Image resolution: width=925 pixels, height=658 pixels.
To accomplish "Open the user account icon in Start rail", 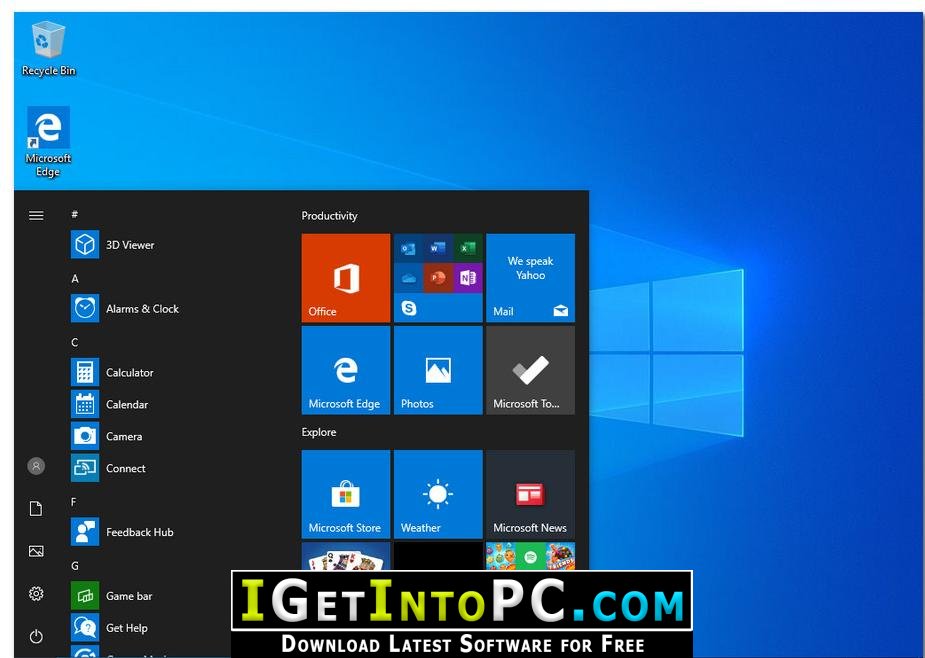I will (36, 466).
